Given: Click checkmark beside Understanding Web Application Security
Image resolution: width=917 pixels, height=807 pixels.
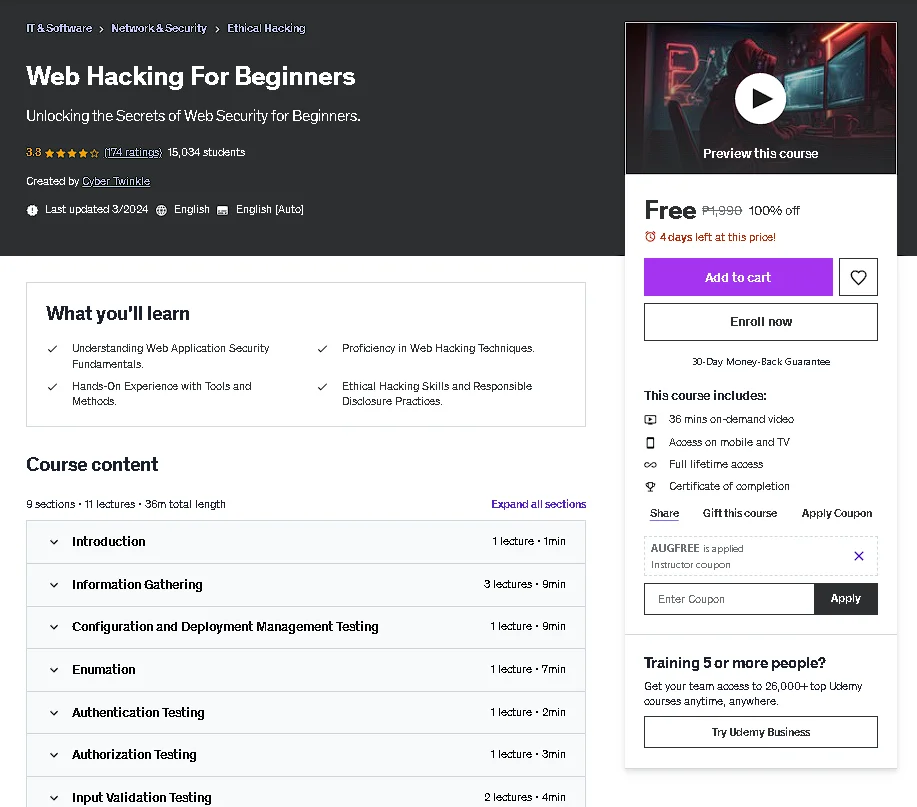Looking at the screenshot, I should point(53,349).
